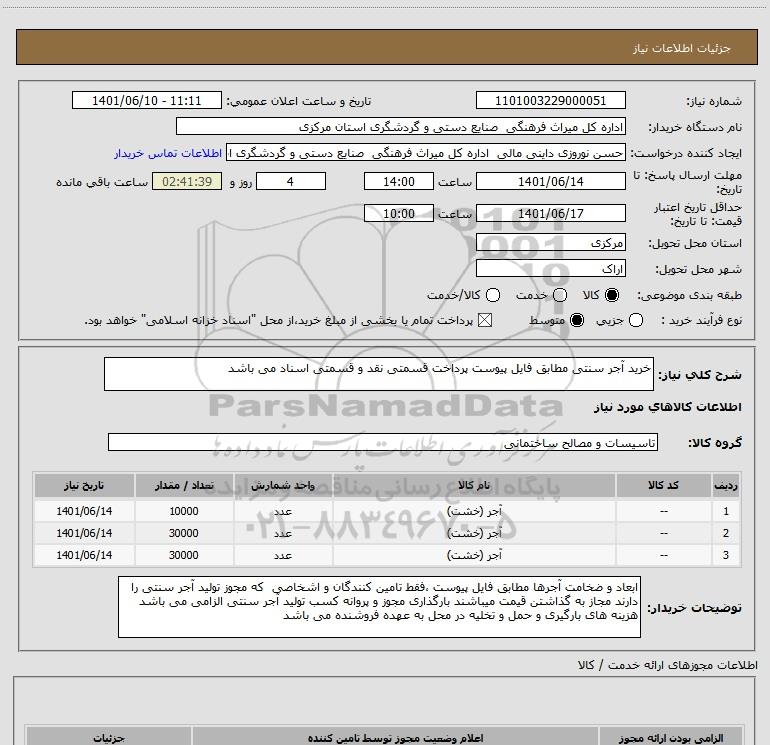Click the واحد شمارش column header

click(x=283, y=486)
